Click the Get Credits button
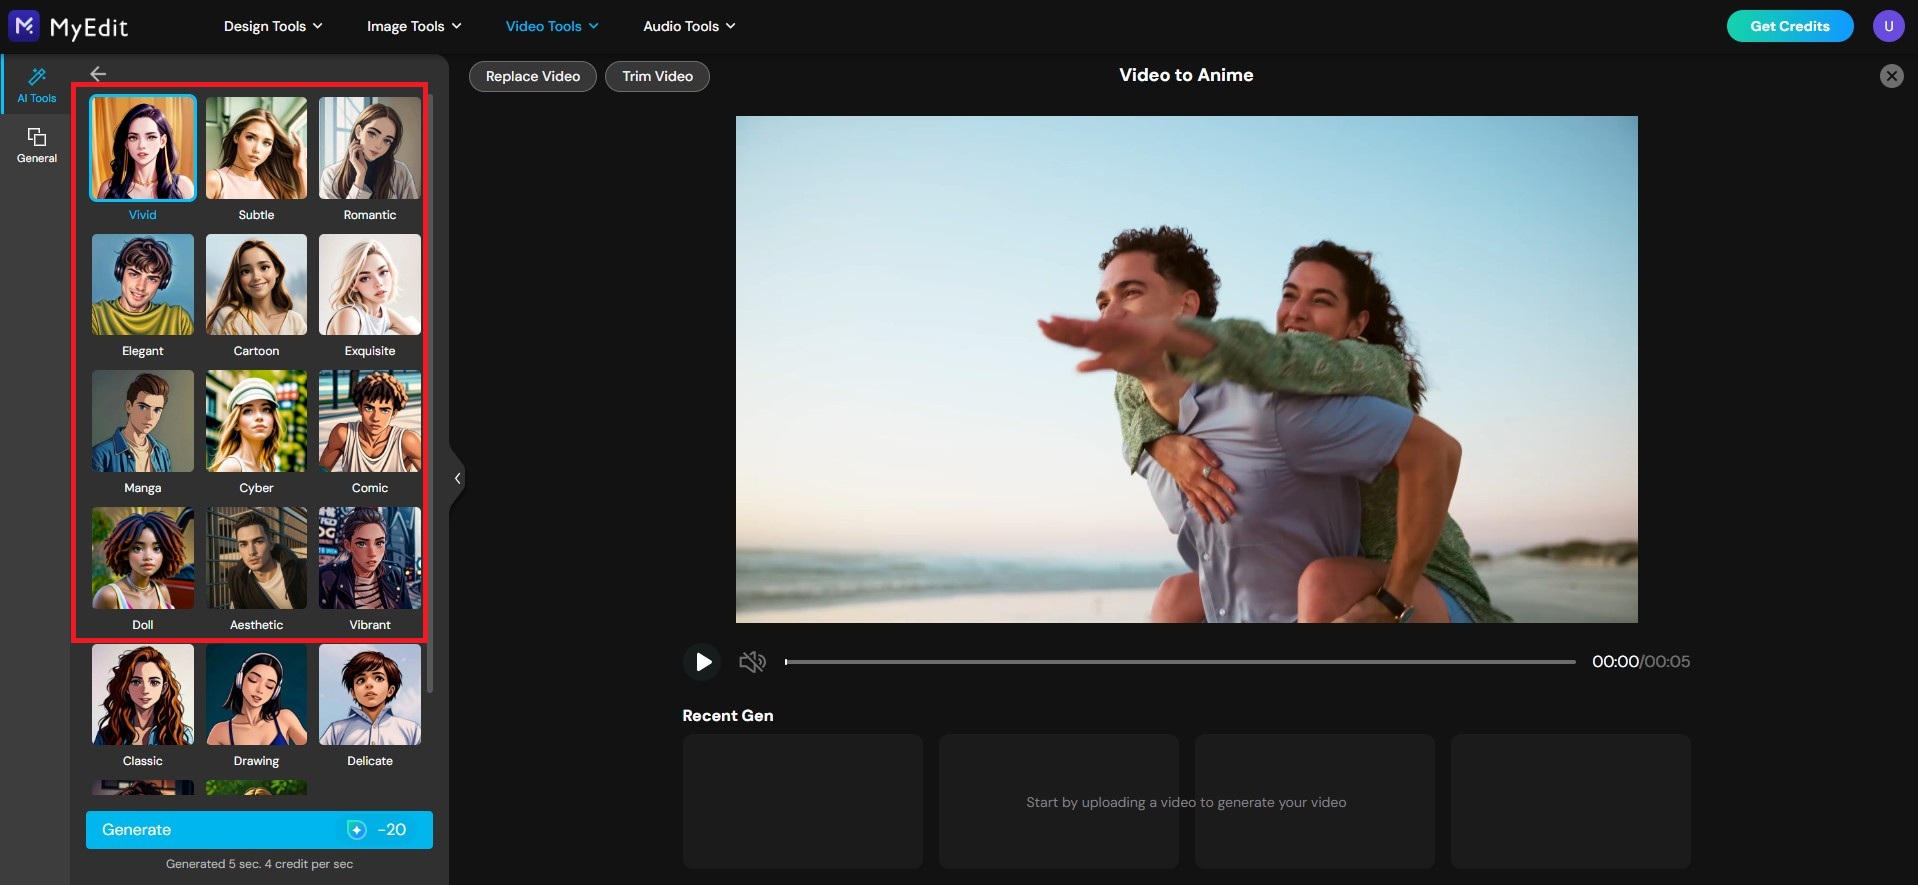 [x=1789, y=26]
